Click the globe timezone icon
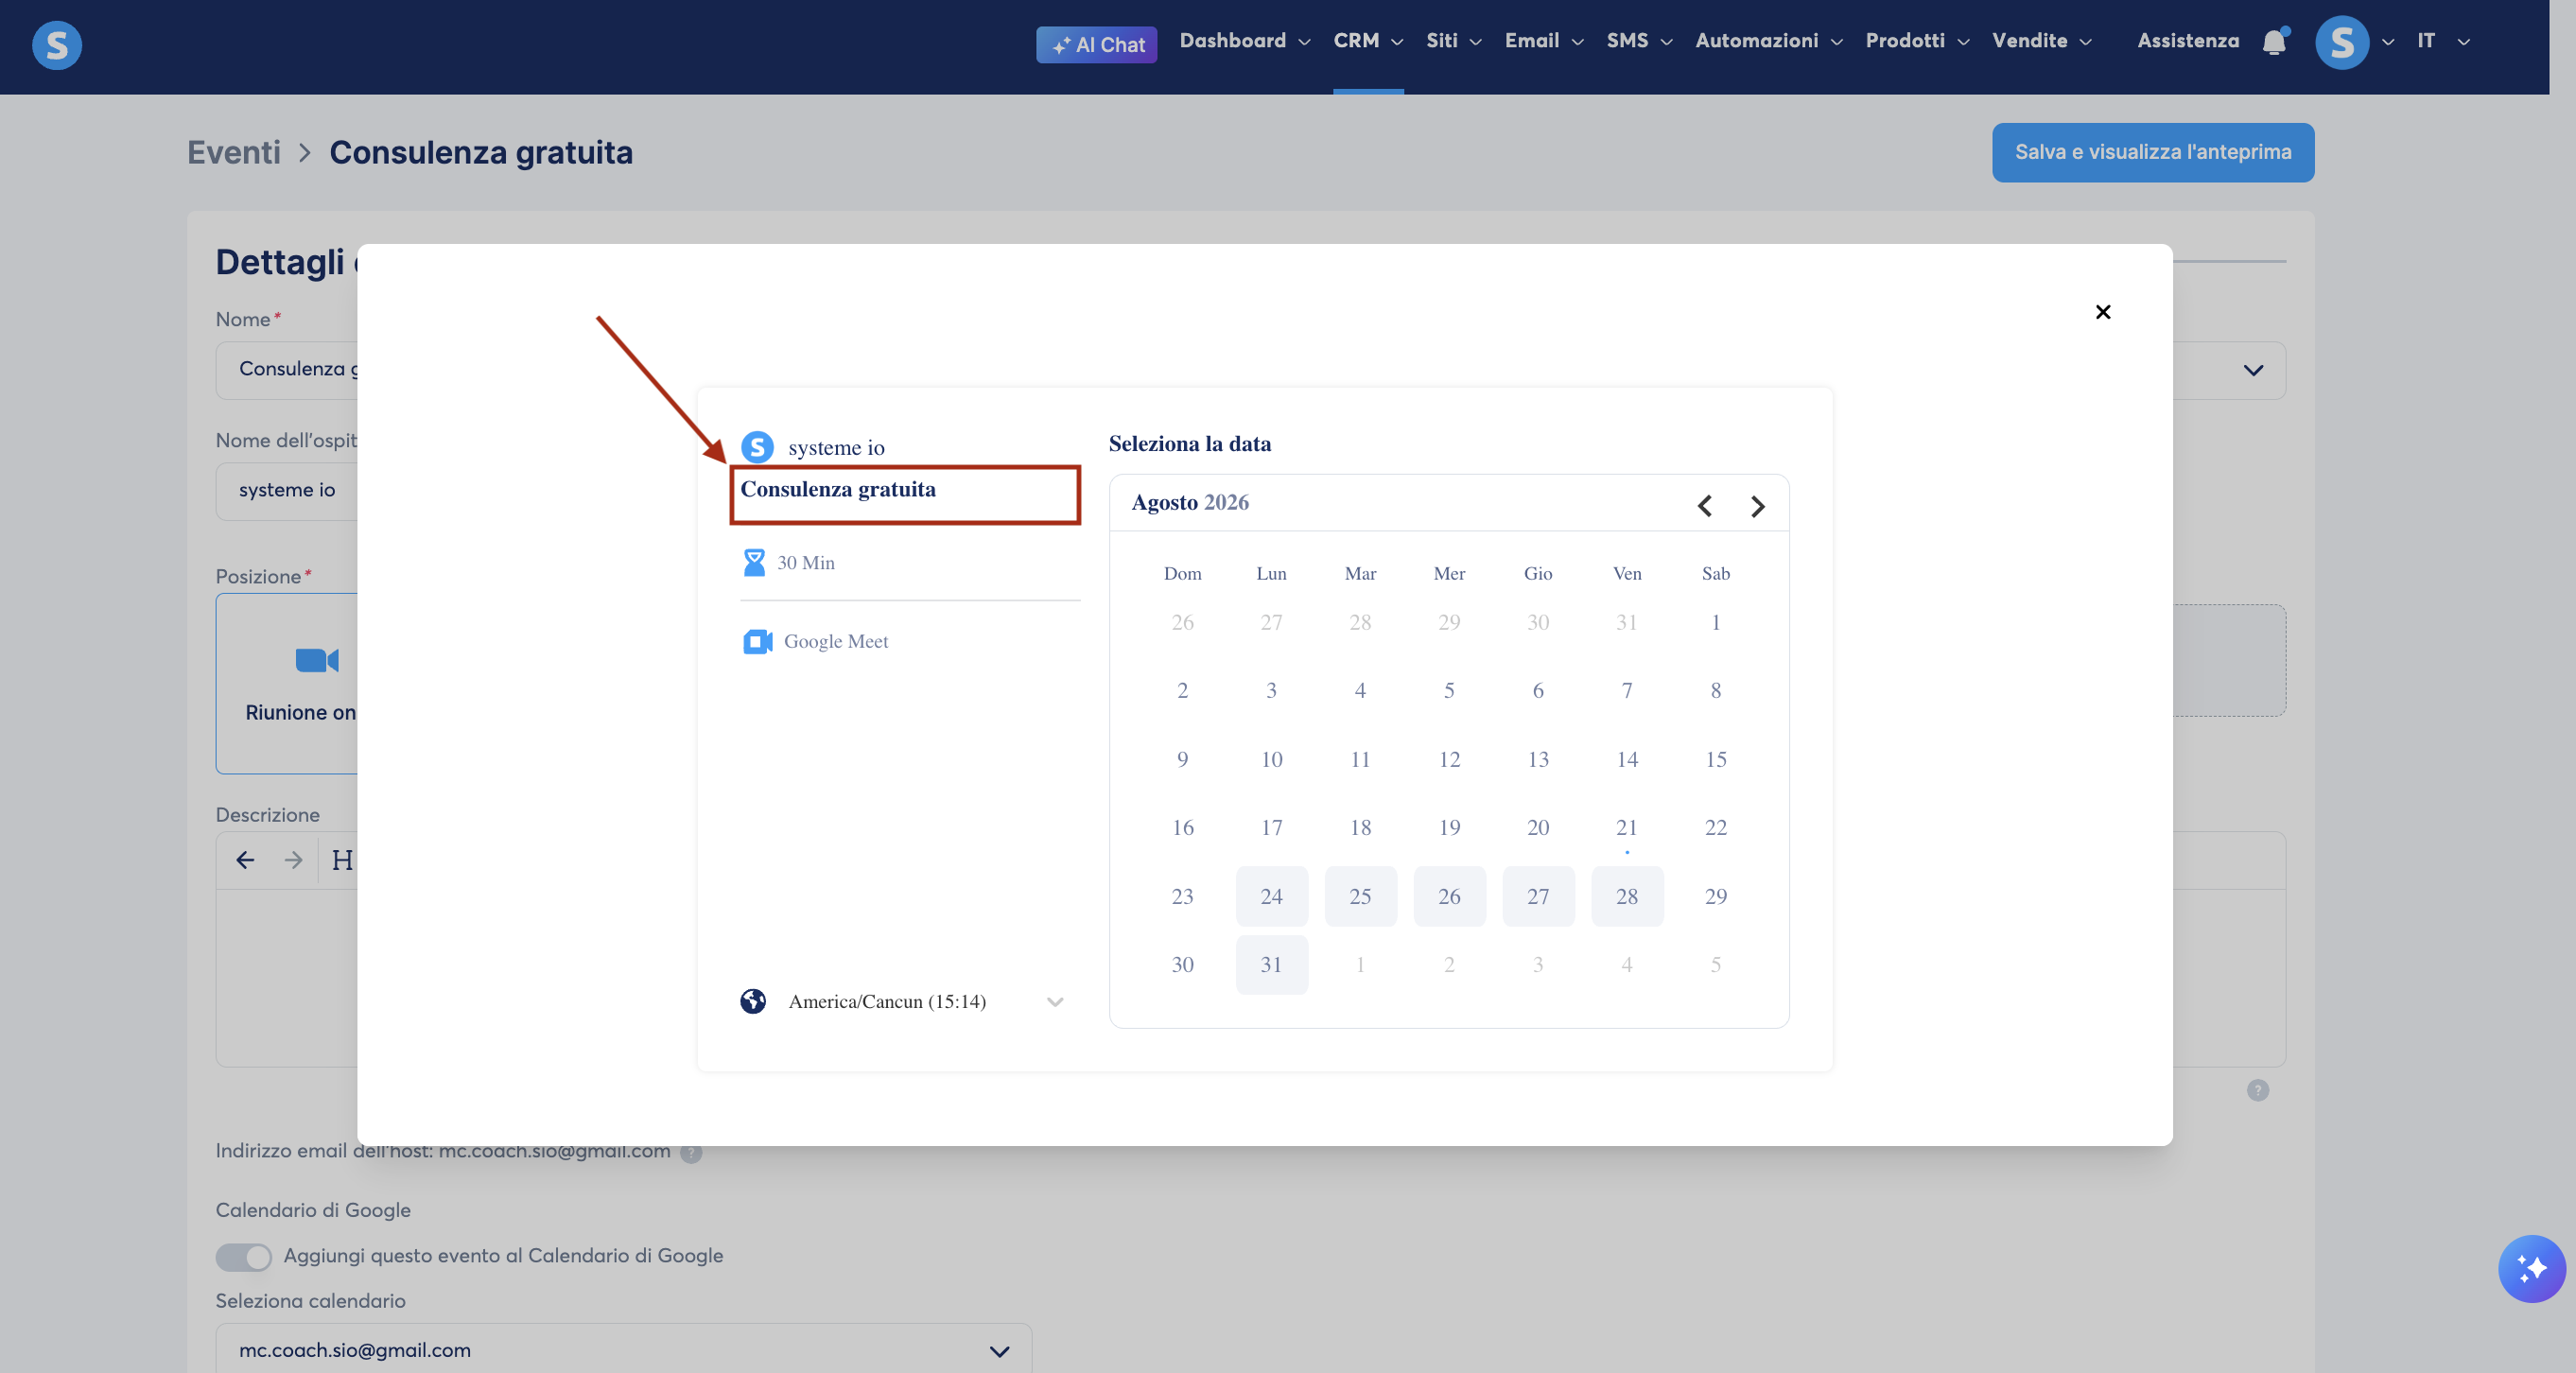The height and width of the screenshot is (1373, 2576). [753, 1001]
